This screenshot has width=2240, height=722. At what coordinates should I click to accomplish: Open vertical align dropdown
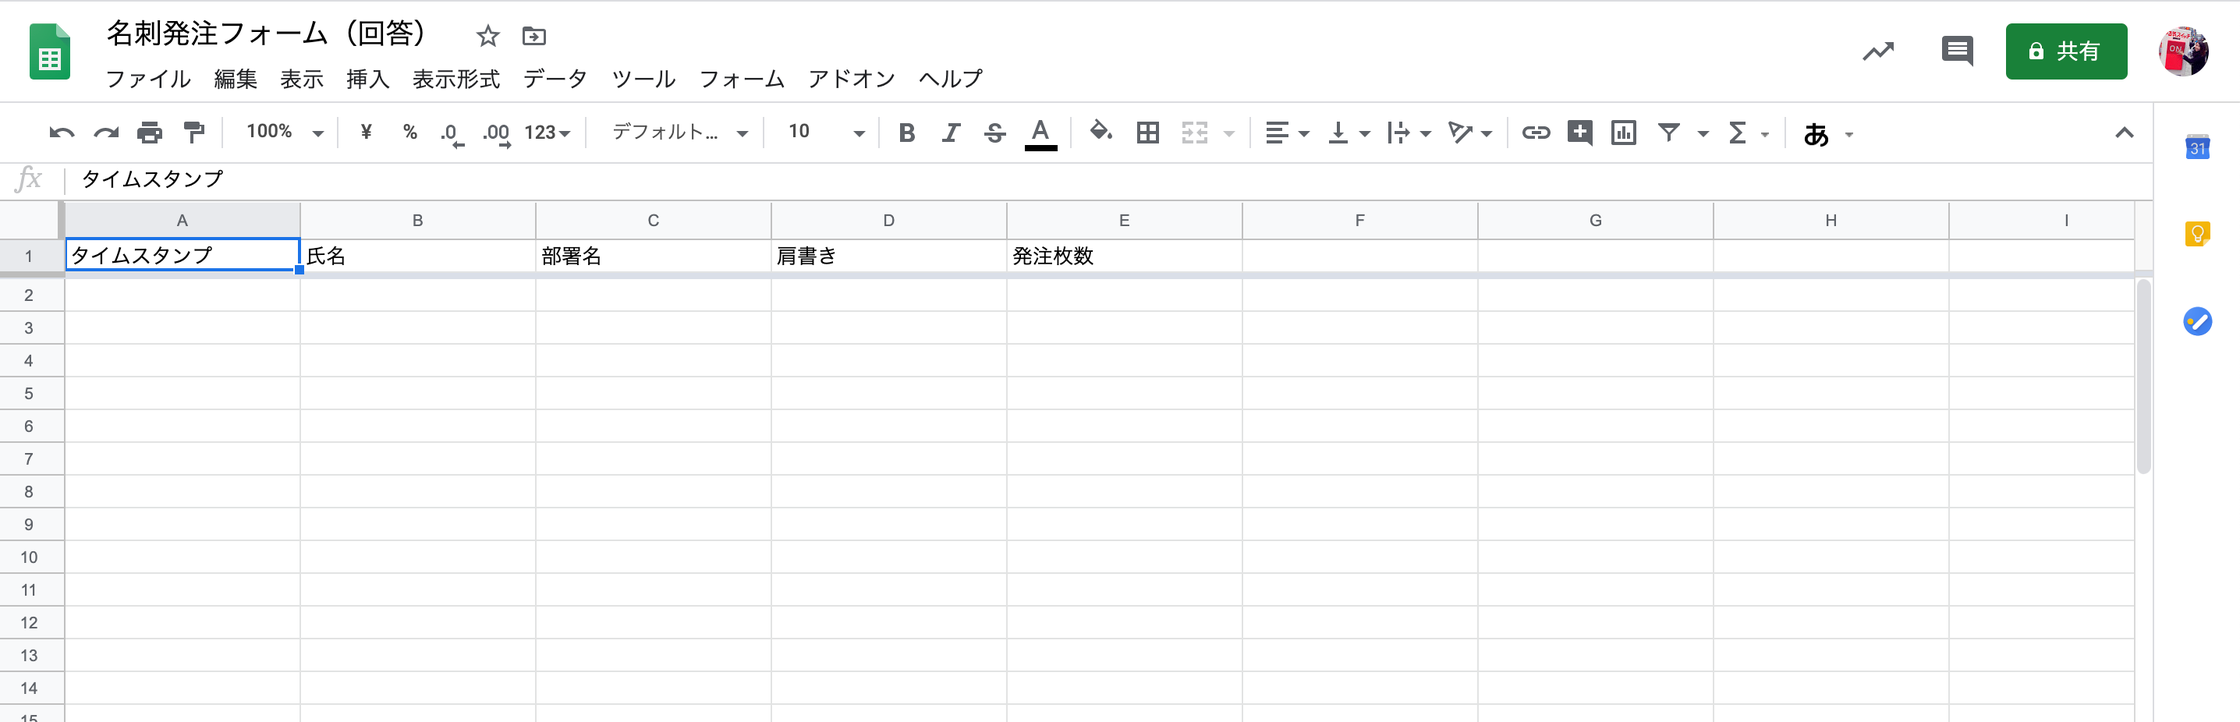tap(1348, 132)
